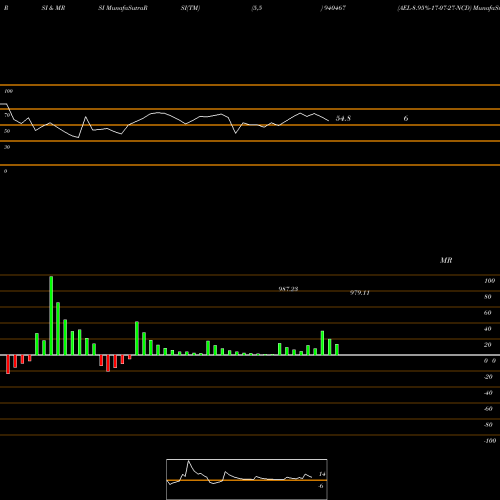Click the '20' label on MR axis

[x=488, y=345]
